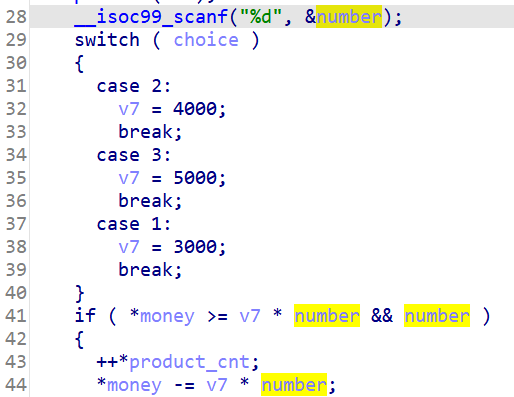Click product_cnt variable on line 43
The height and width of the screenshot is (397, 514).
(189, 362)
